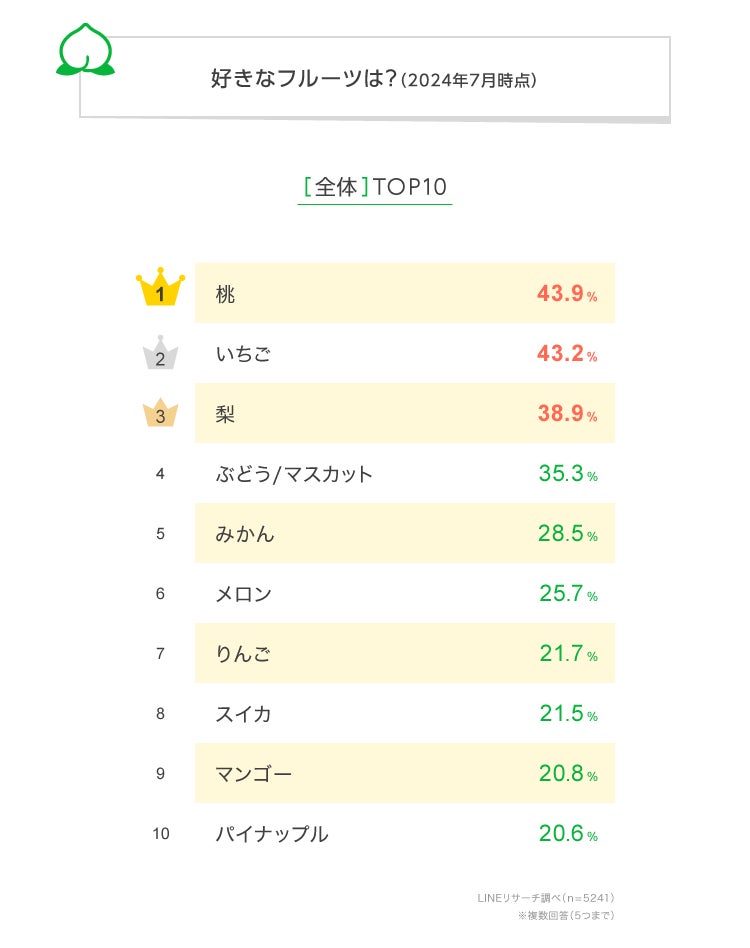The height and width of the screenshot is (948, 750).
Task: Select the 桃 row label
Action: click(x=226, y=294)
